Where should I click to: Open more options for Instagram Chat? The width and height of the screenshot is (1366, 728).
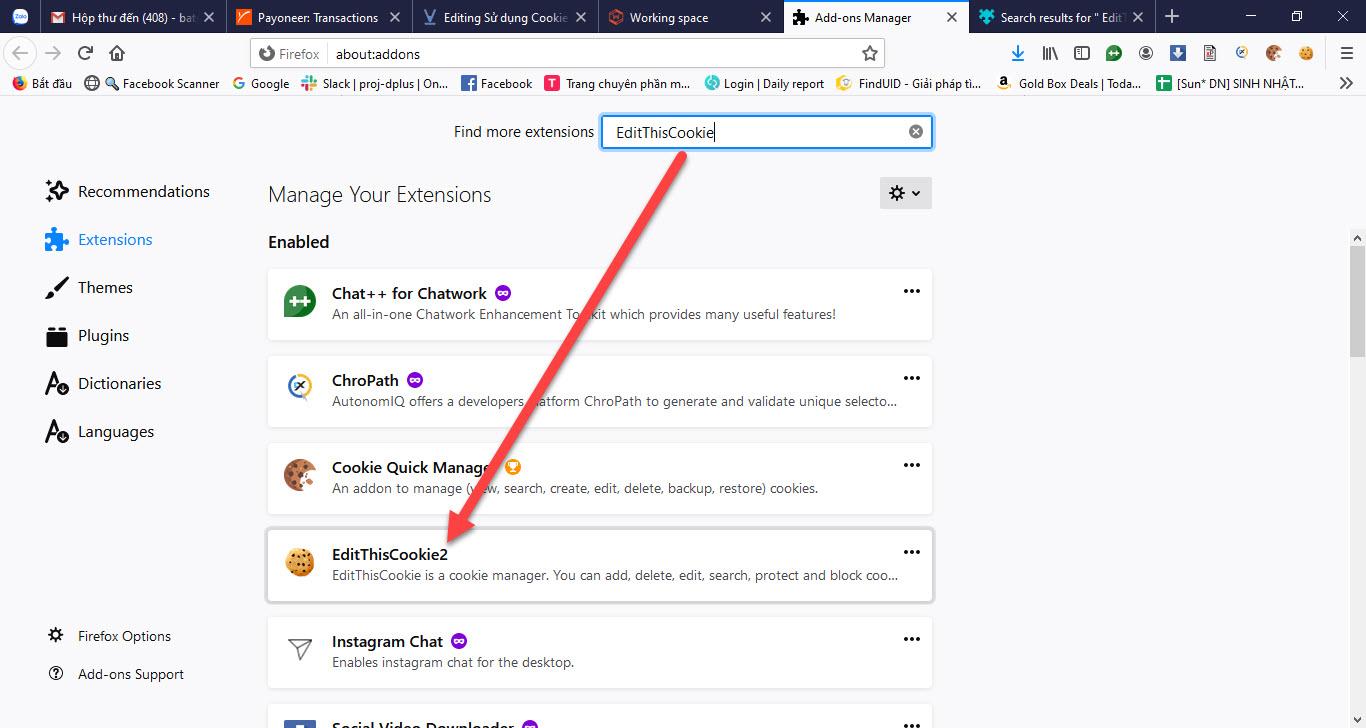pyautogui.click(x=912, y=639)
